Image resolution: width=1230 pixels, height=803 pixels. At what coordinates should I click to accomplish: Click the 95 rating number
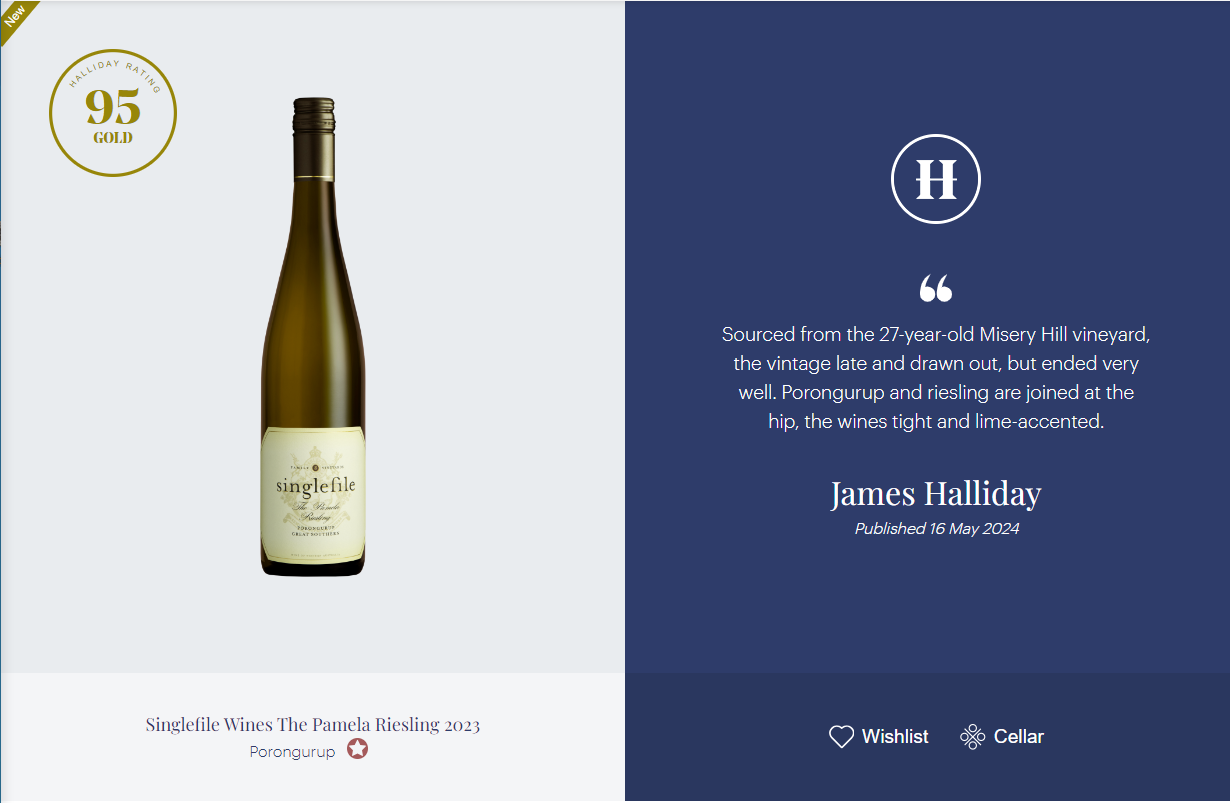point(113,106)
